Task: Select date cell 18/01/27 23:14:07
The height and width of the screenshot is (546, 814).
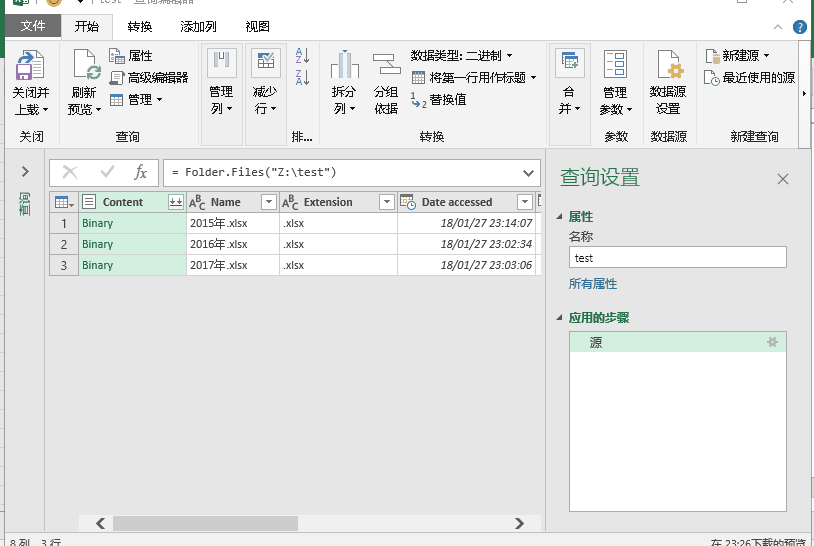Action: tap(466, 223)
